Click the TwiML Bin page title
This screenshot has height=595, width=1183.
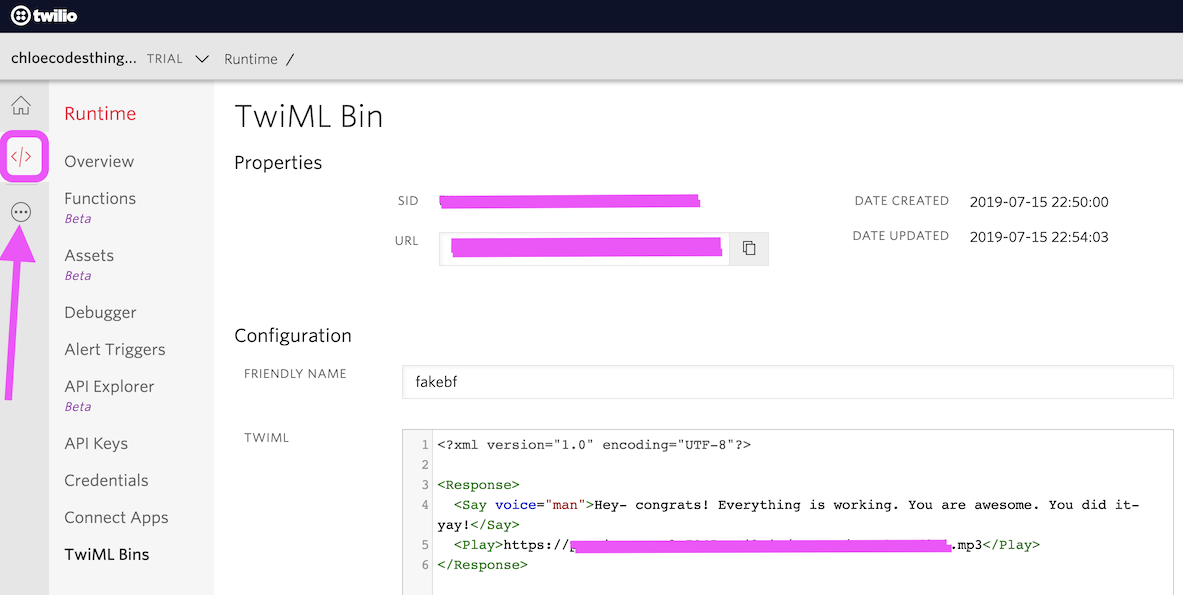[x=309, y=117]
